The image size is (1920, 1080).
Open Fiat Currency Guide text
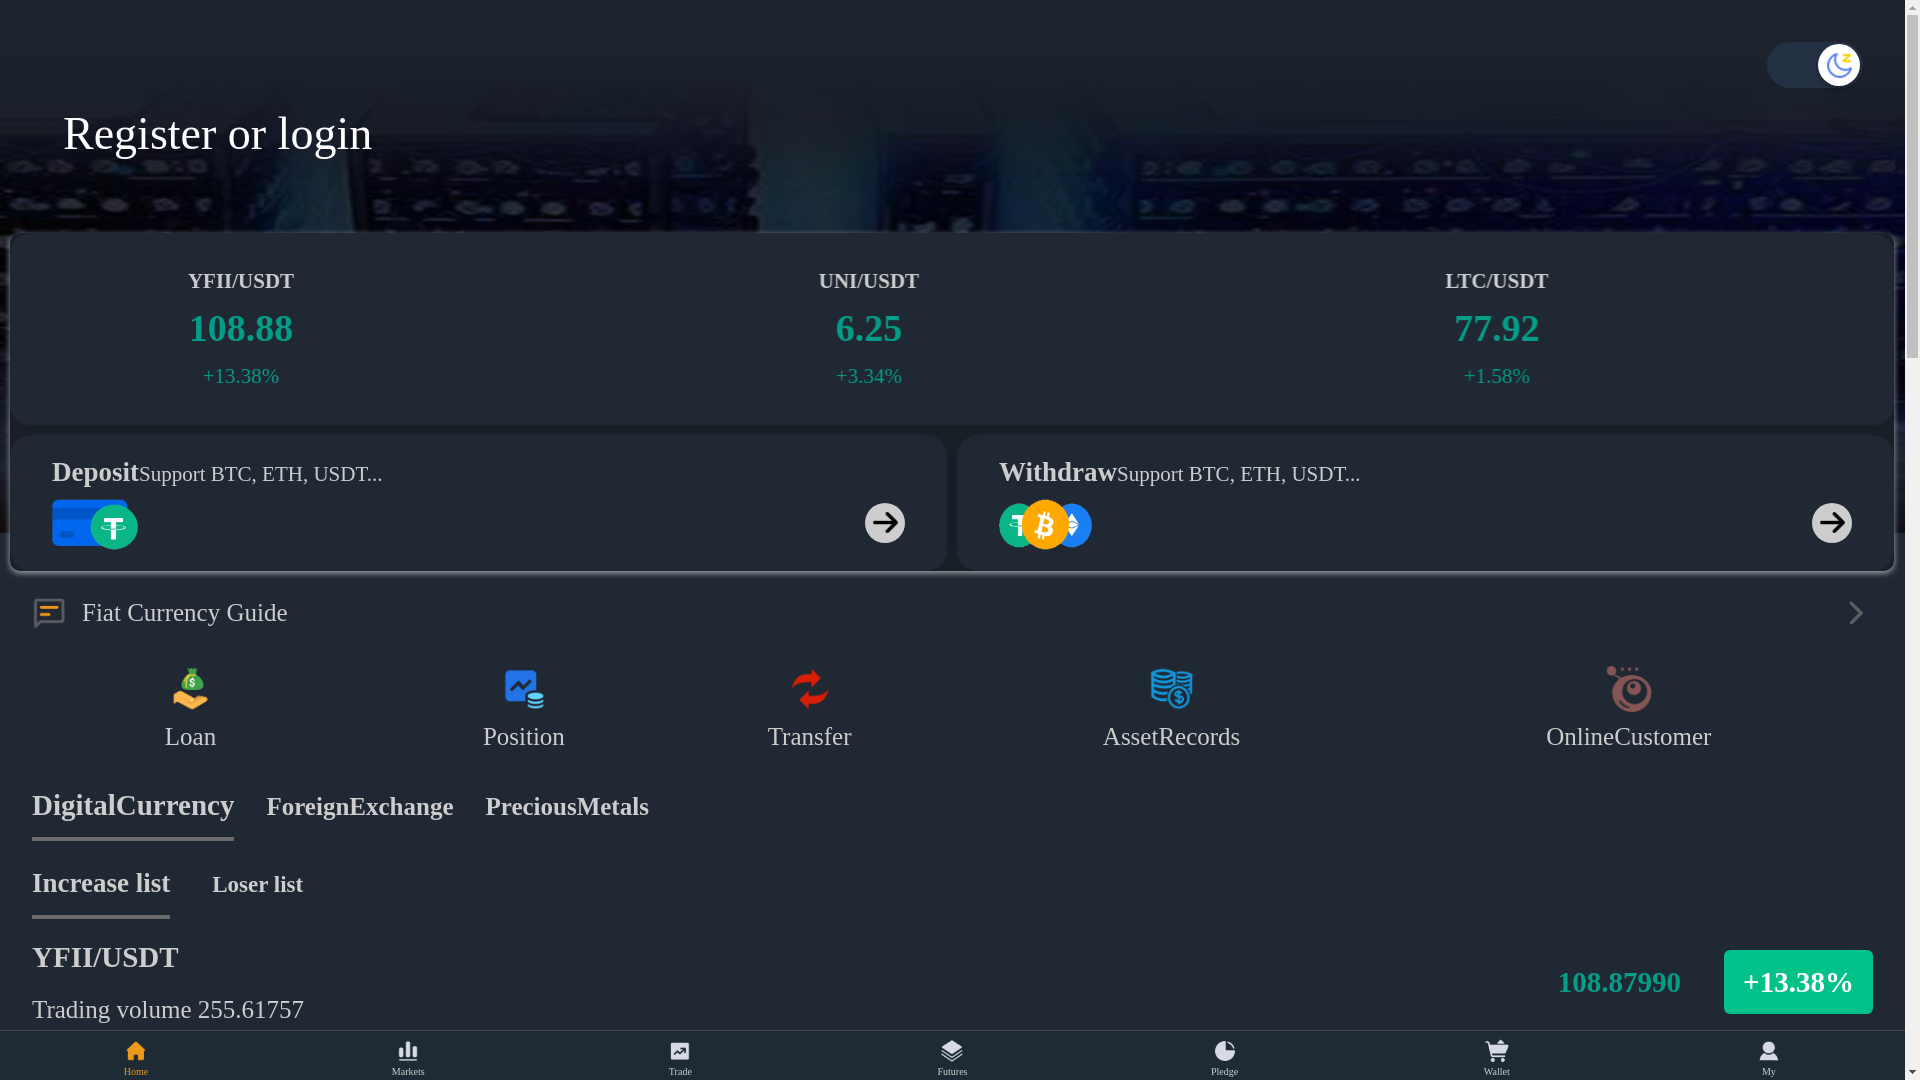(184, 613)
